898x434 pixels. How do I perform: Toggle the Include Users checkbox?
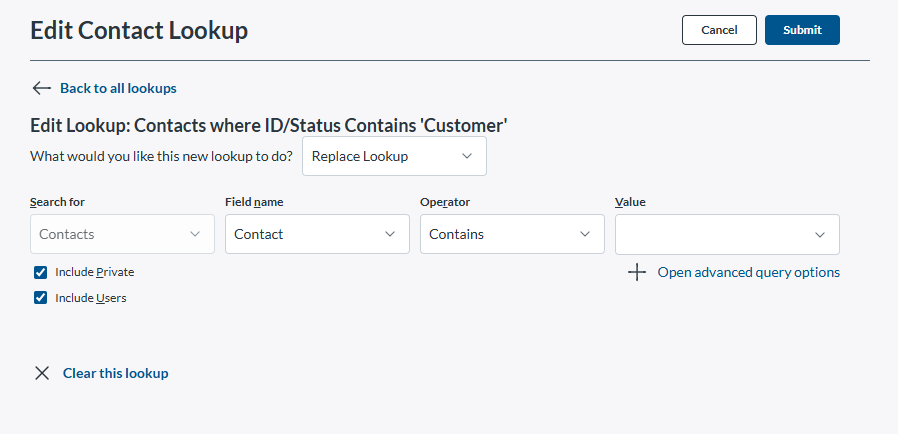(x=41, y=297)
